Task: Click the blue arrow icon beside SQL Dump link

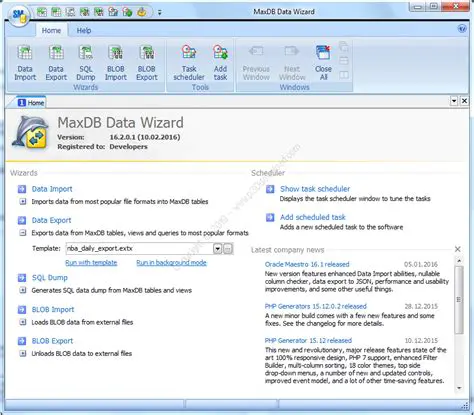Action: coord(22,278)
